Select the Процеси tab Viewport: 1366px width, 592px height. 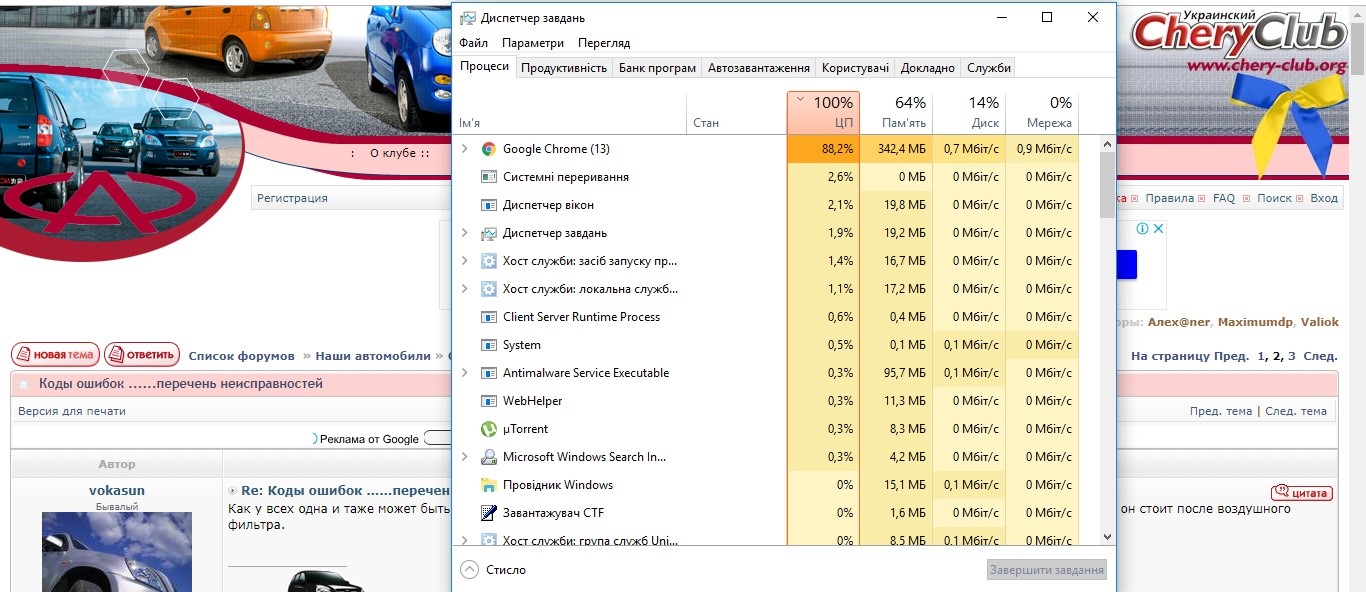(x=485, y=66)
